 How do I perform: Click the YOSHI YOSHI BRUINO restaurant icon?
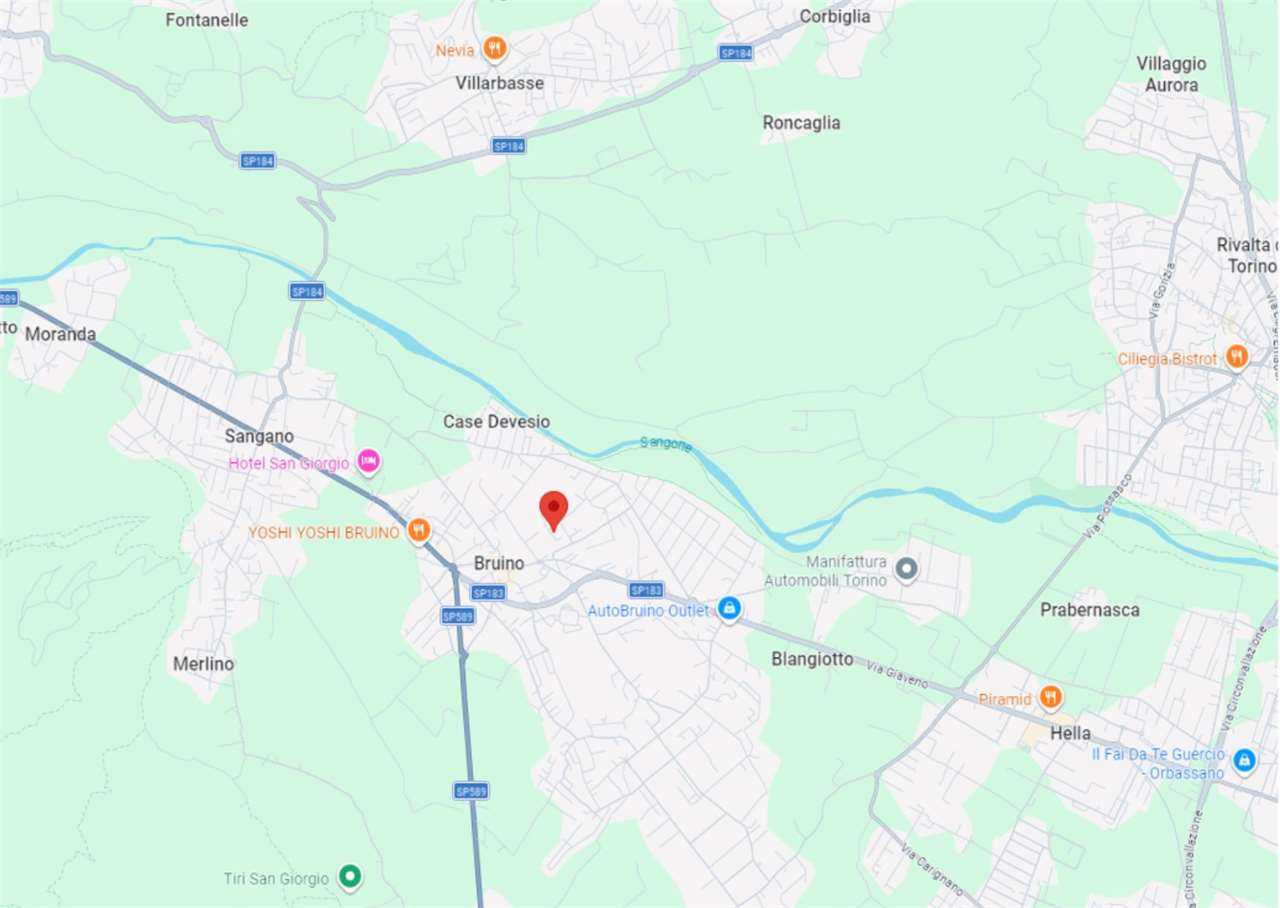point(419,531)
